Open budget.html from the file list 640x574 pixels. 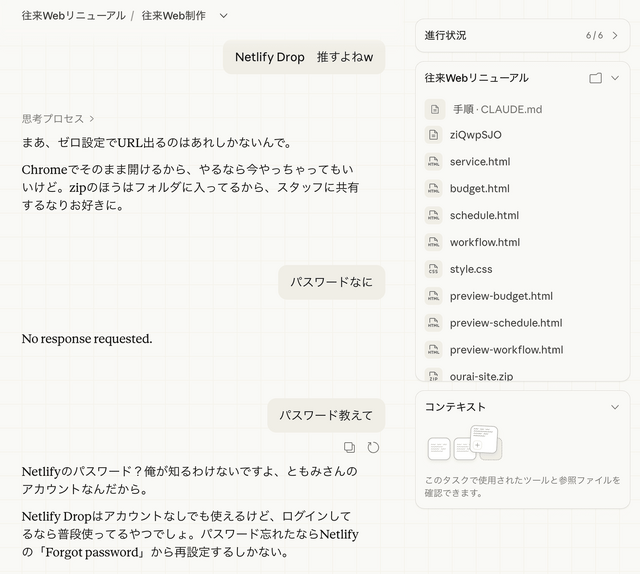479,188
